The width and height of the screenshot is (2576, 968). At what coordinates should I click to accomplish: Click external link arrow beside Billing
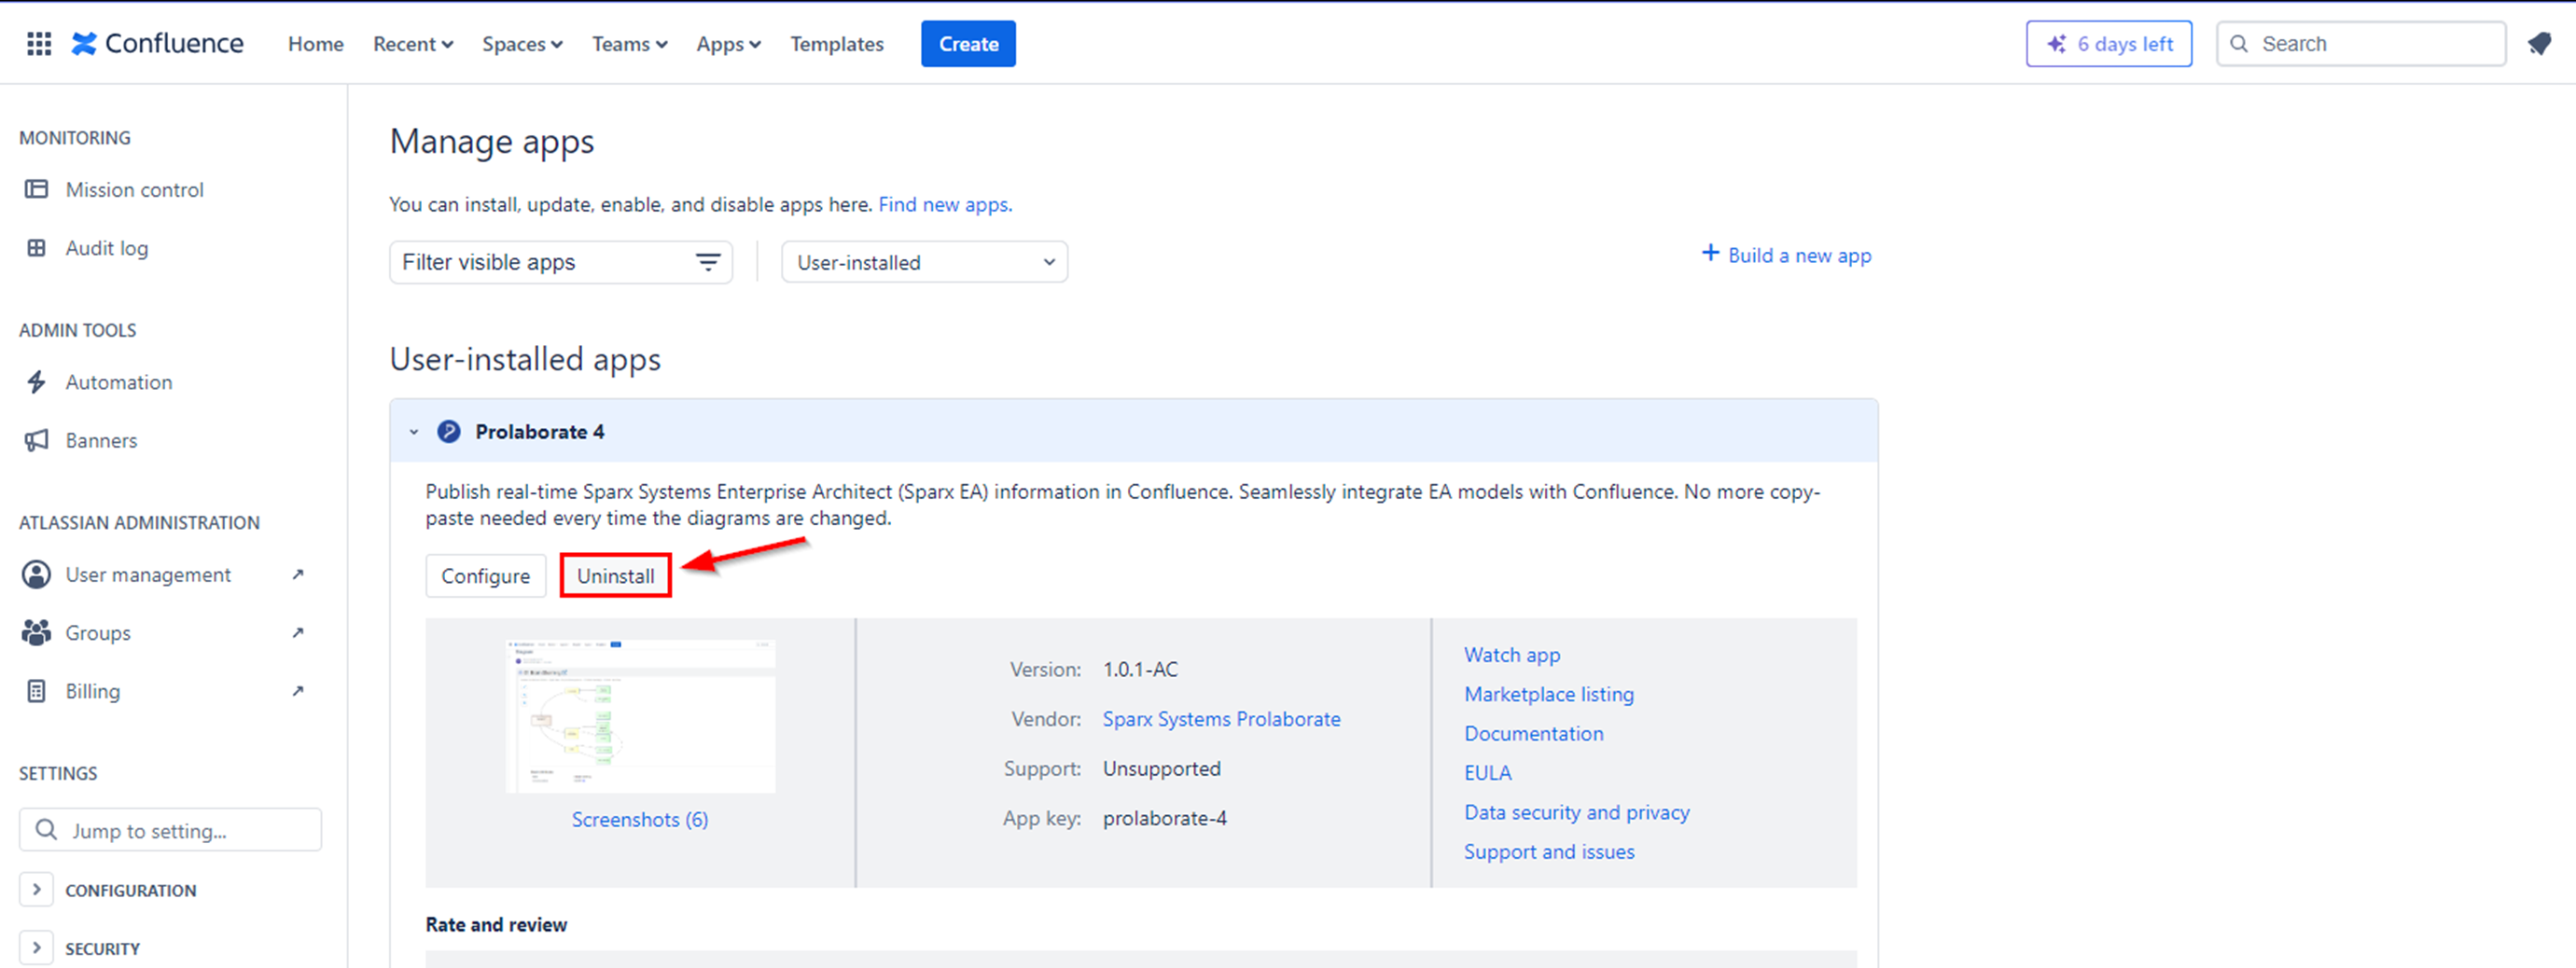pos(298,690)
